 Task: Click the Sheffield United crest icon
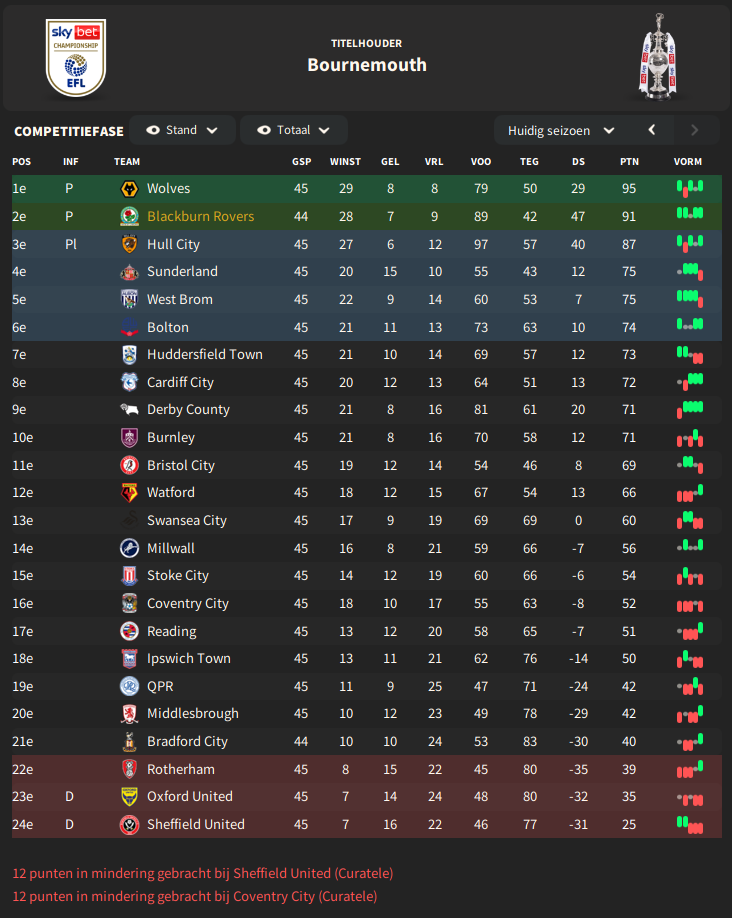click(129, 824)
